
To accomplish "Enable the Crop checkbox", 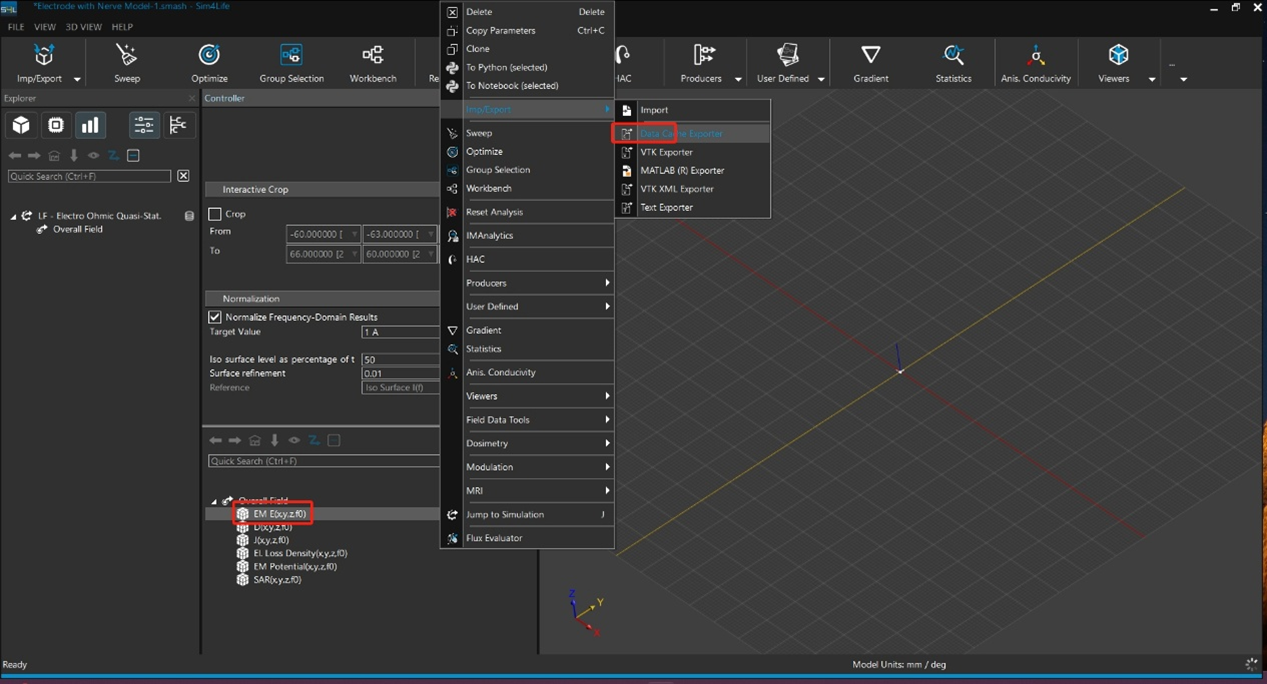I will 215,214.
